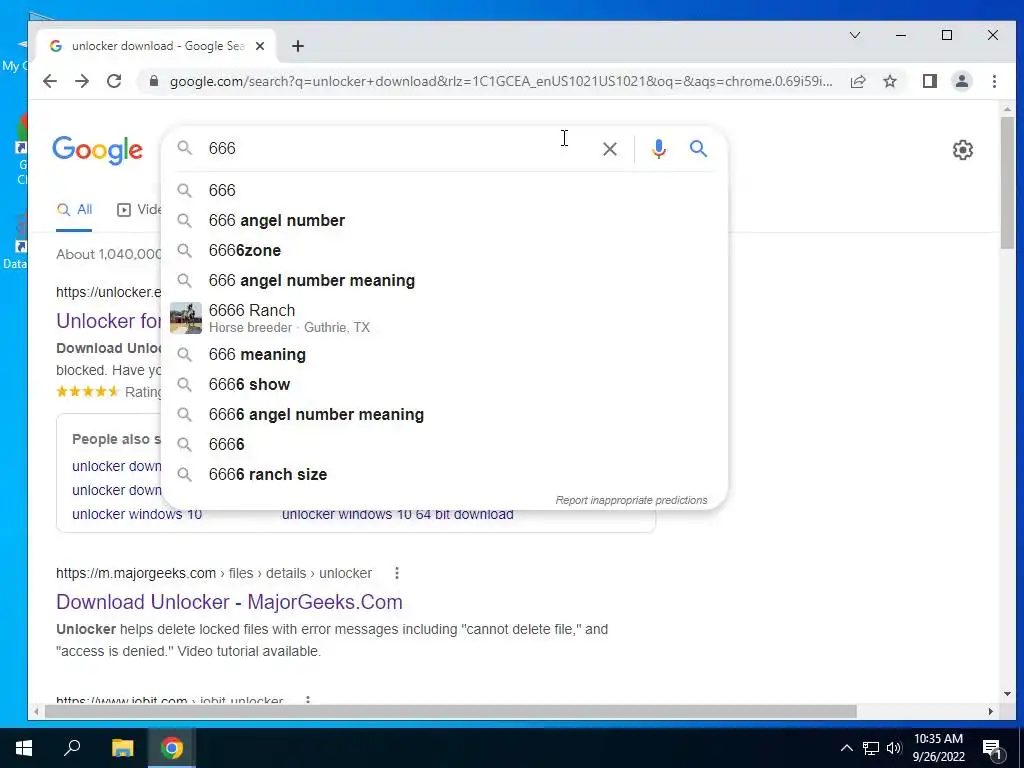The height and width of the screenshot is (768, 1024).
Task: Switch to the Videos search tab
Action: (x=138, y=210)
